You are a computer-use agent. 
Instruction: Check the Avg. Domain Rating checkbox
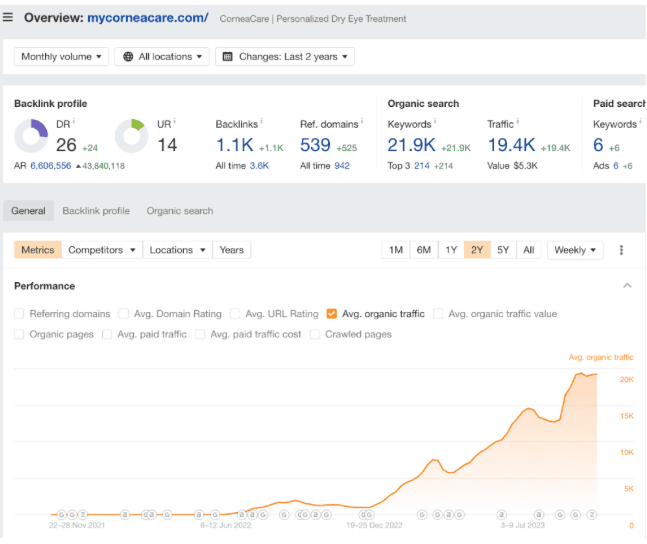124,314
